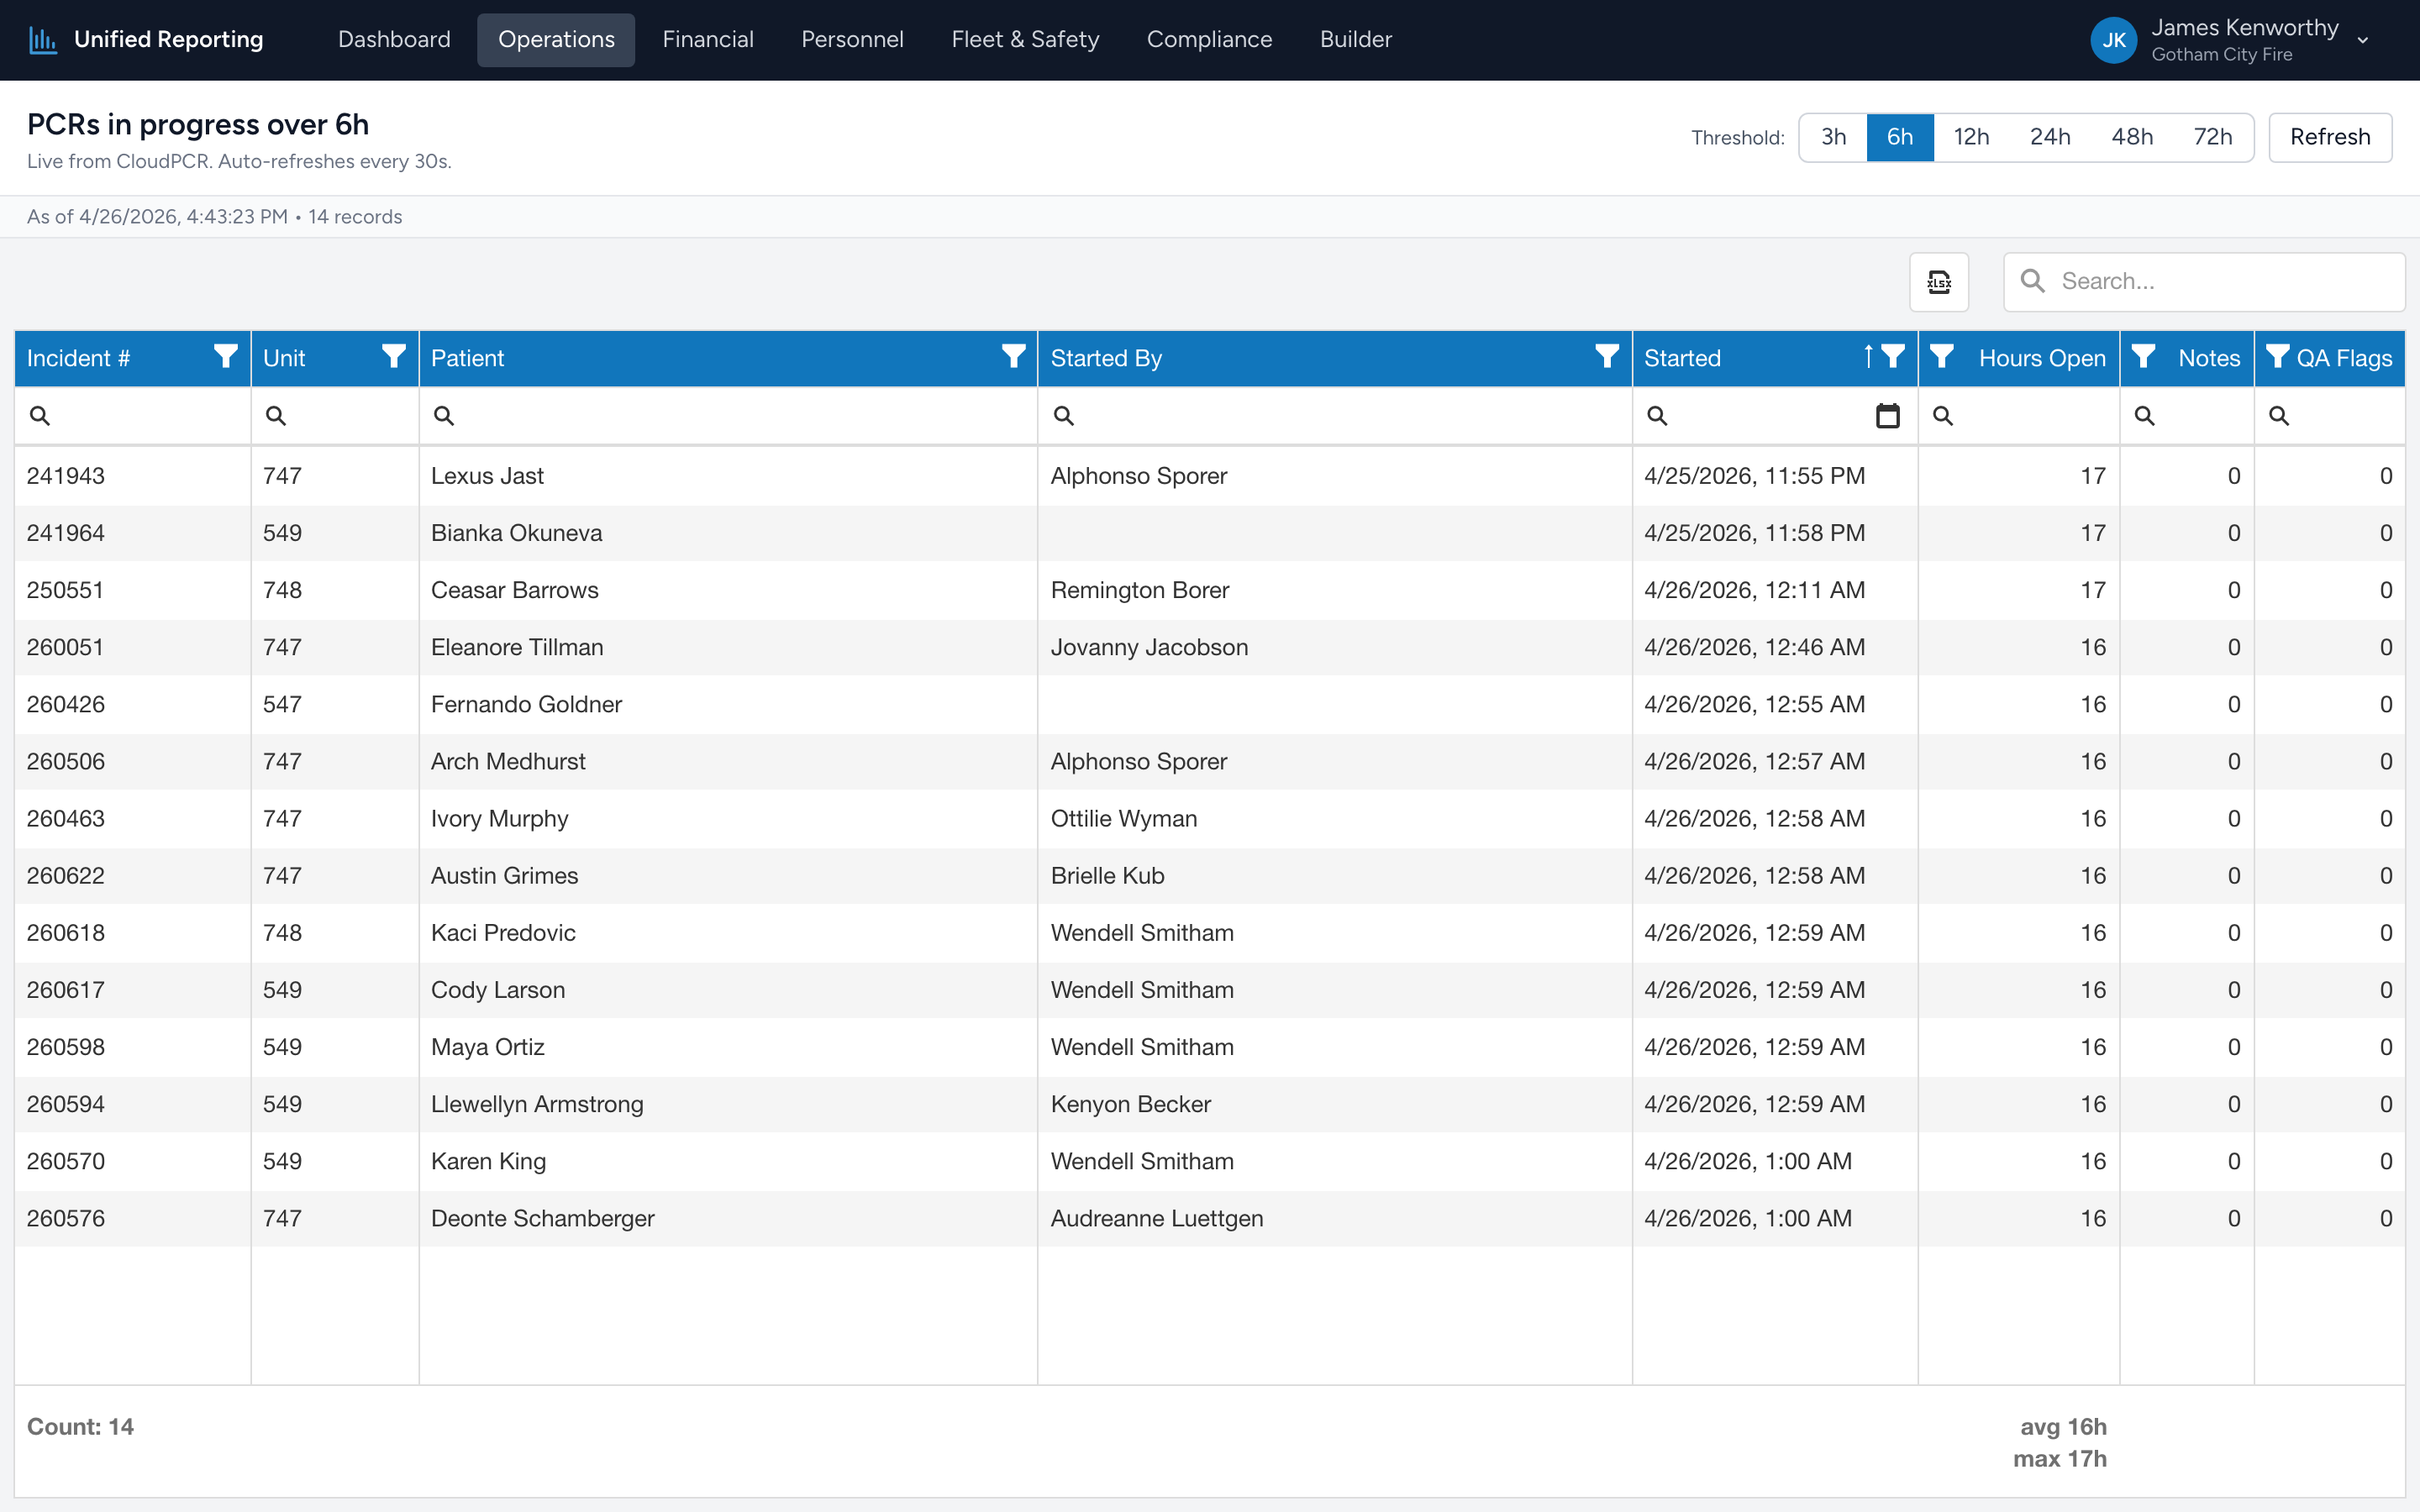Sort by the Hours Open column header
Viewport: 2420px width, 1512px height.
2042,358
